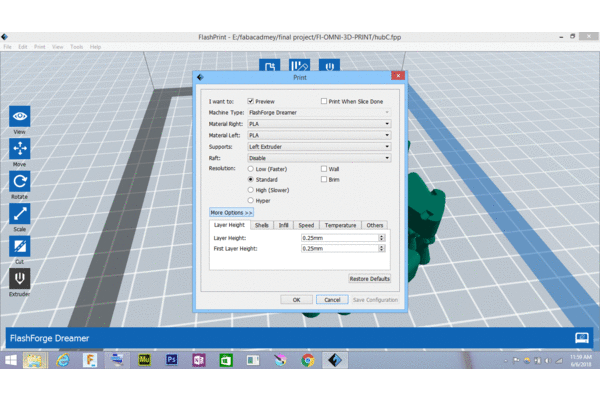Toggle the Preview checkbox
This screenshot has height=400, width=600.
251,101
